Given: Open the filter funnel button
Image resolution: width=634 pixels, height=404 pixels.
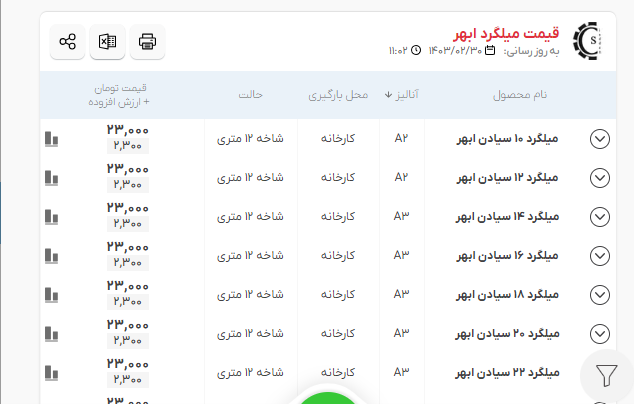Looking at the screenshot, I should pyautogui.click(x=607, y=375).
